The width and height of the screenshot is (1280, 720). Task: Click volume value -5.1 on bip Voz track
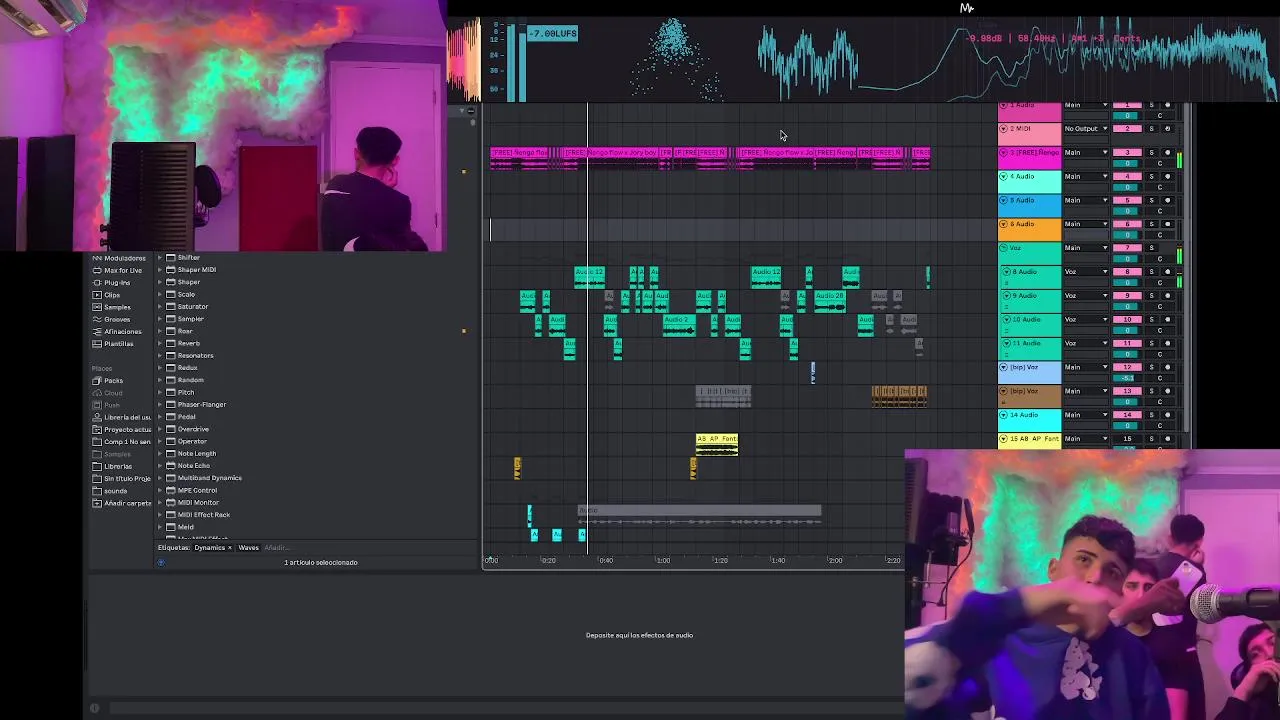1127,378
